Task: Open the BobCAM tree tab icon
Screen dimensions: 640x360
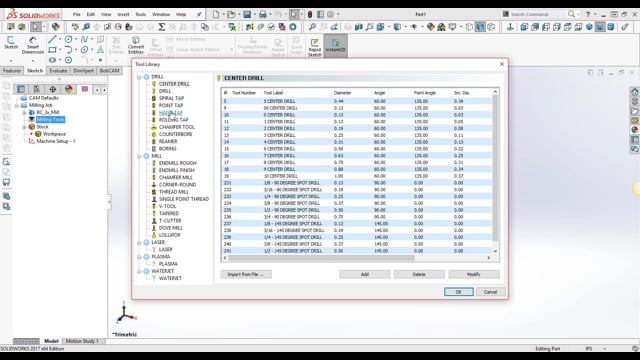Action: click(x=85, y=89)
